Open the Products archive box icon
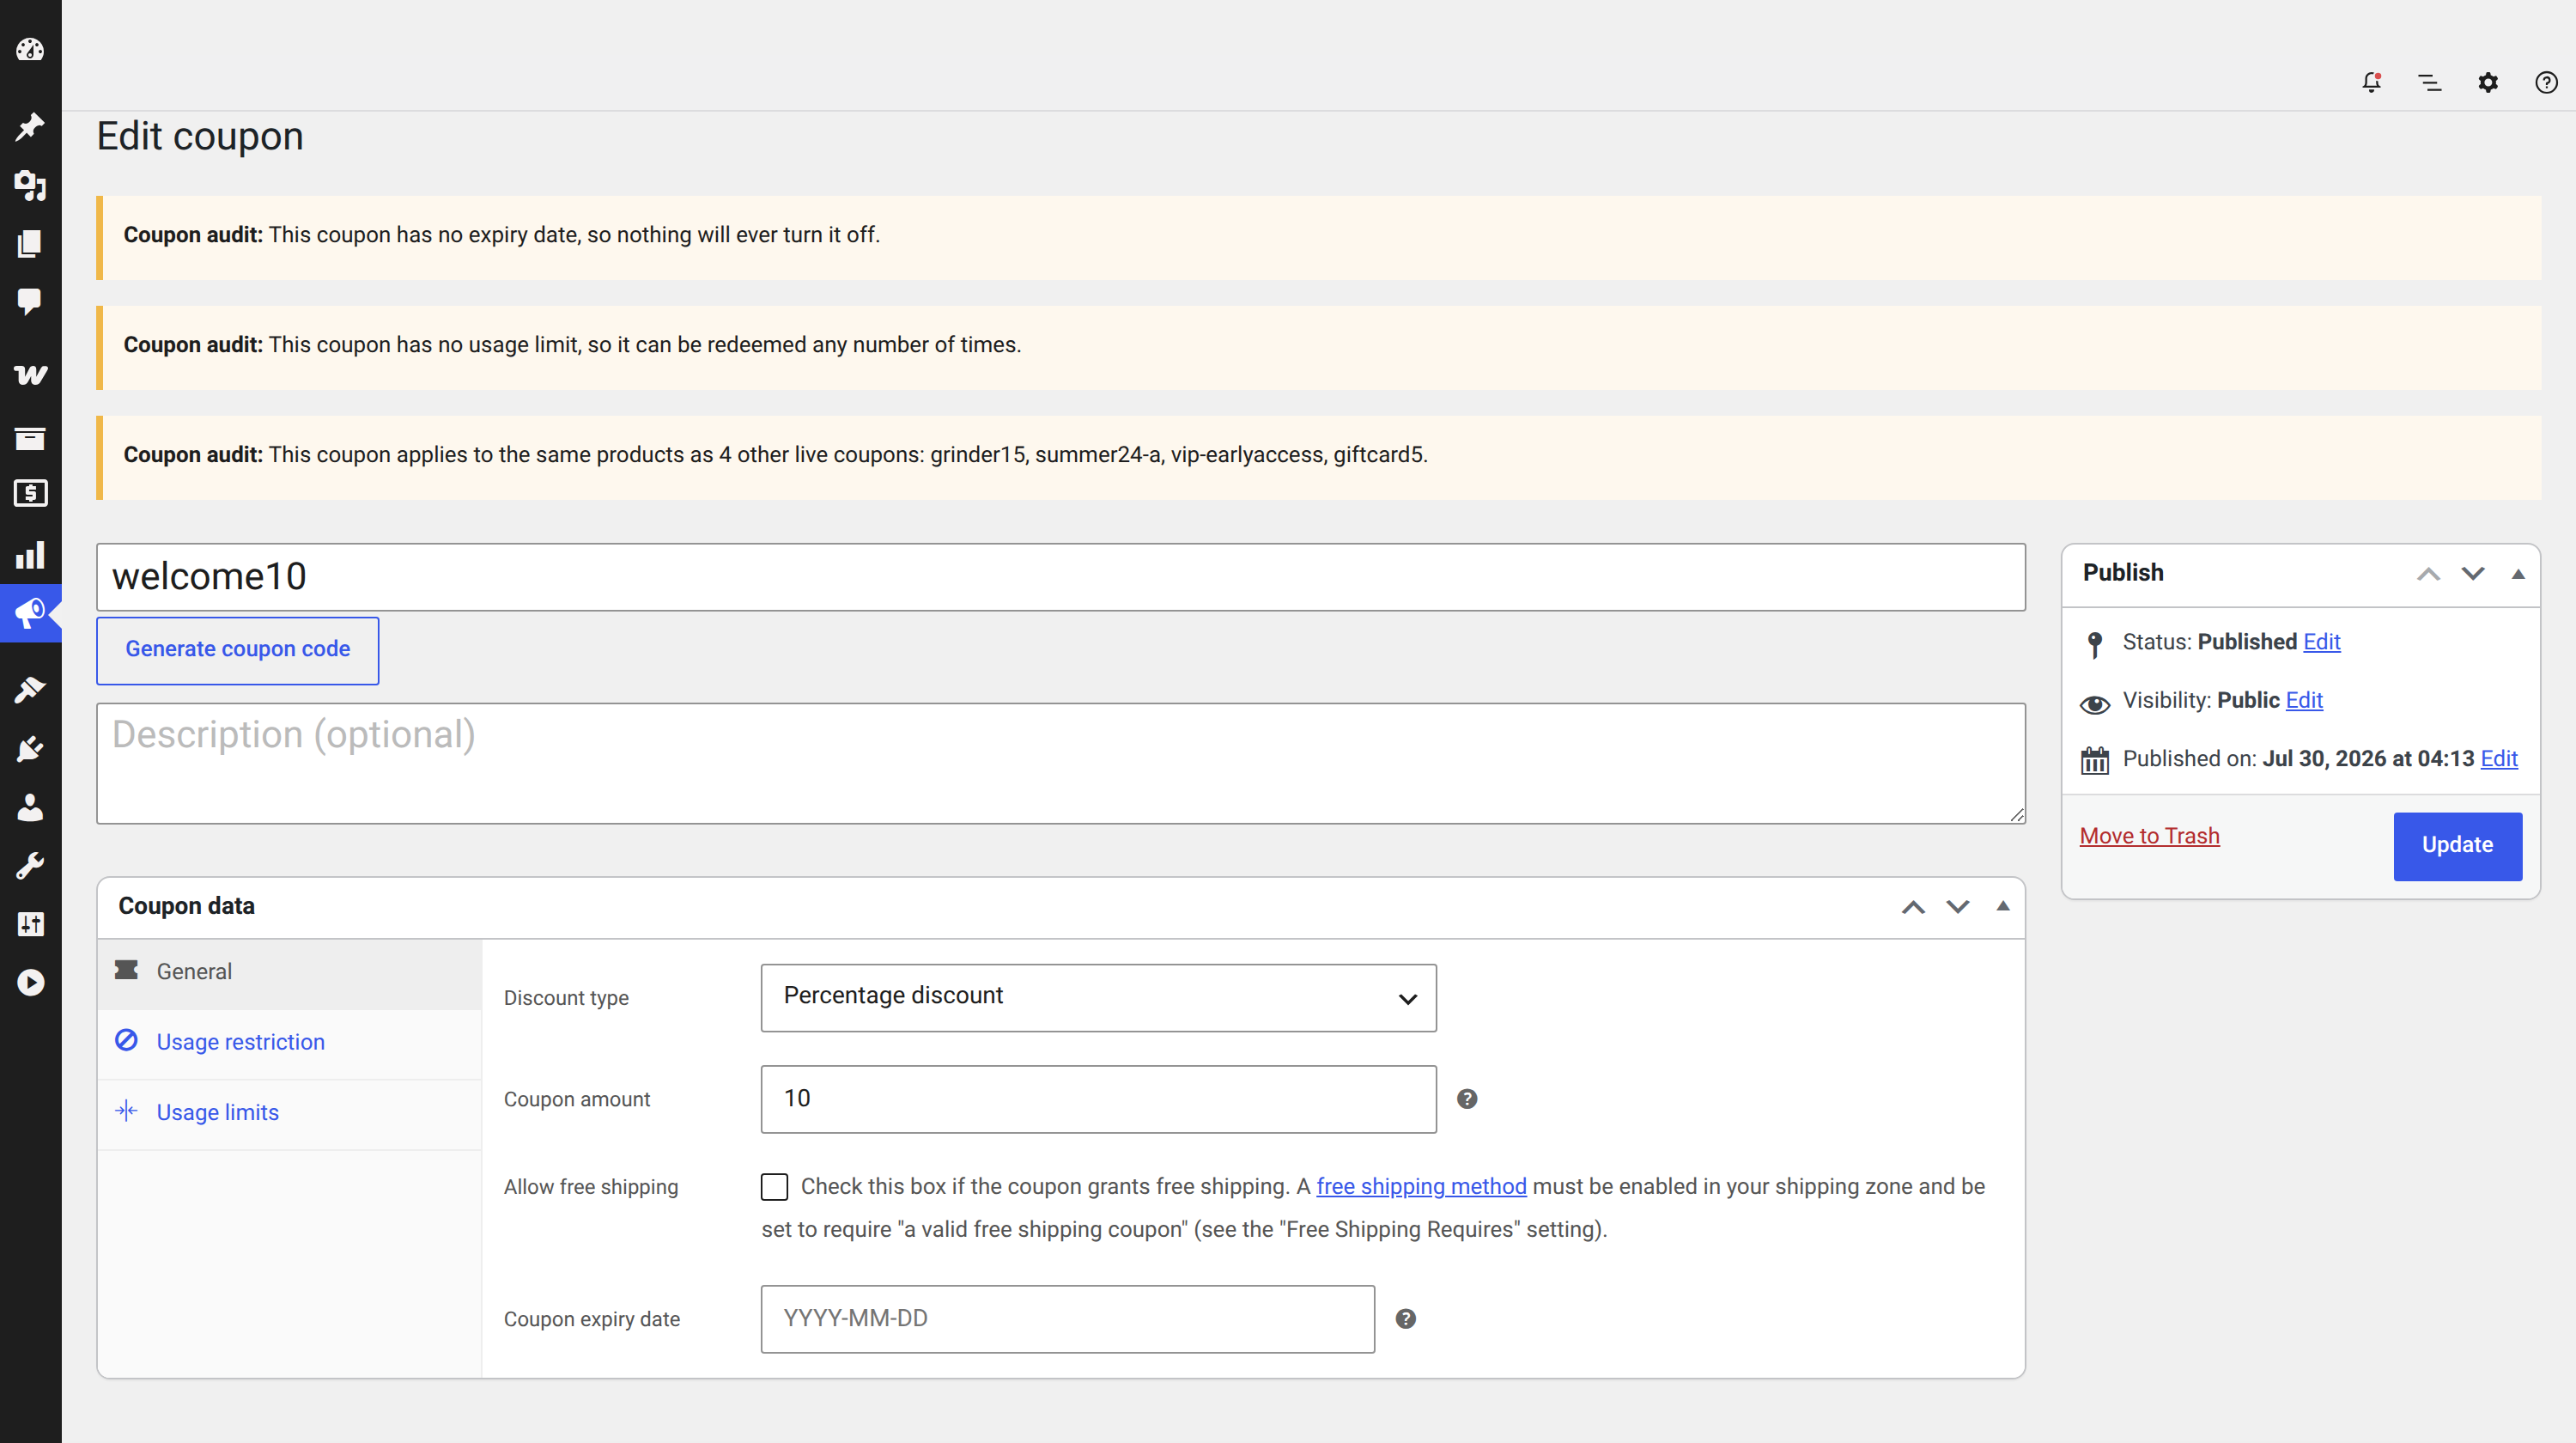The width and height of the screenshot is (2576, 1443). click(x=30, y=438)
